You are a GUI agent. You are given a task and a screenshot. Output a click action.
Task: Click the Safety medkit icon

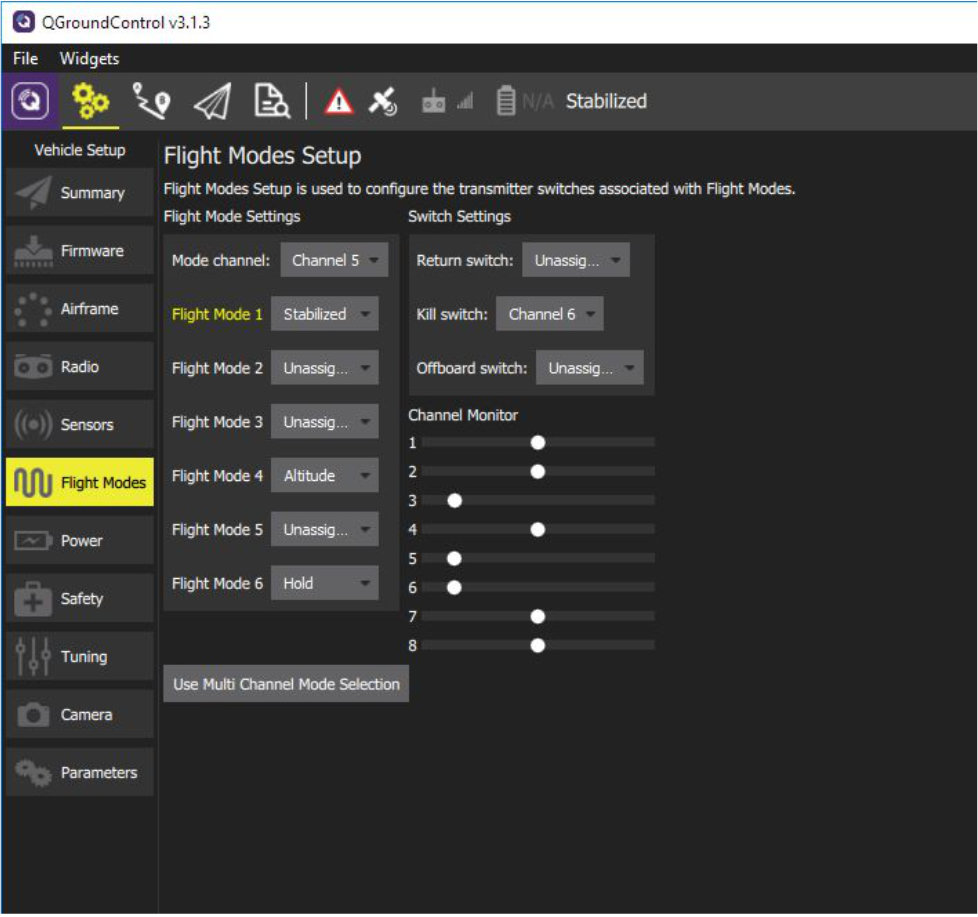pyautogui.click(x=33, y=599)
